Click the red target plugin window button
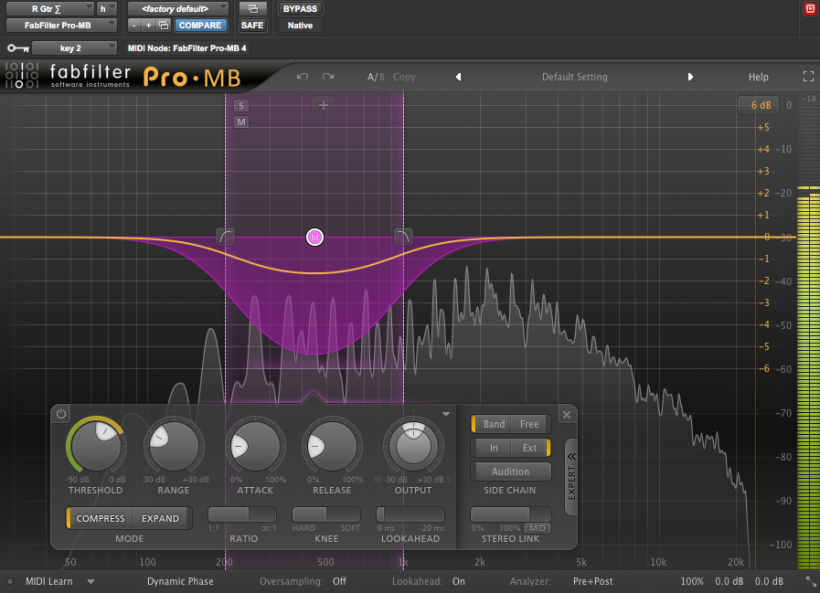820x593 pixels. pos(810,9)
